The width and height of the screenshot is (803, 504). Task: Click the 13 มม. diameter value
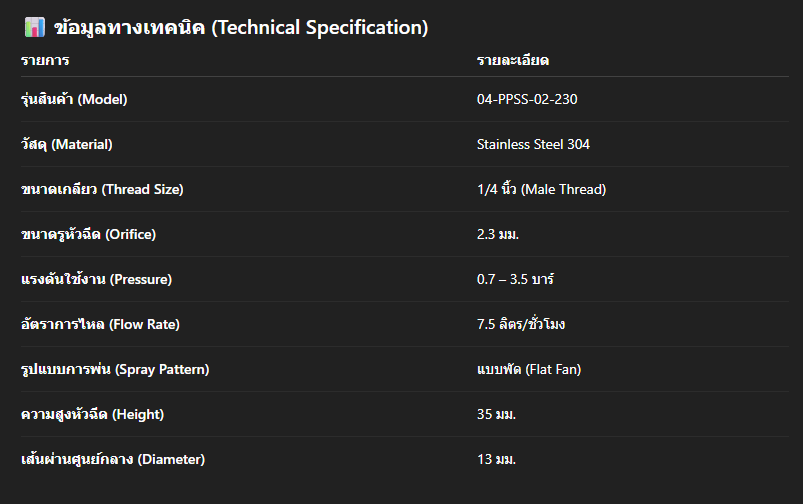click(x=497, y=459)
